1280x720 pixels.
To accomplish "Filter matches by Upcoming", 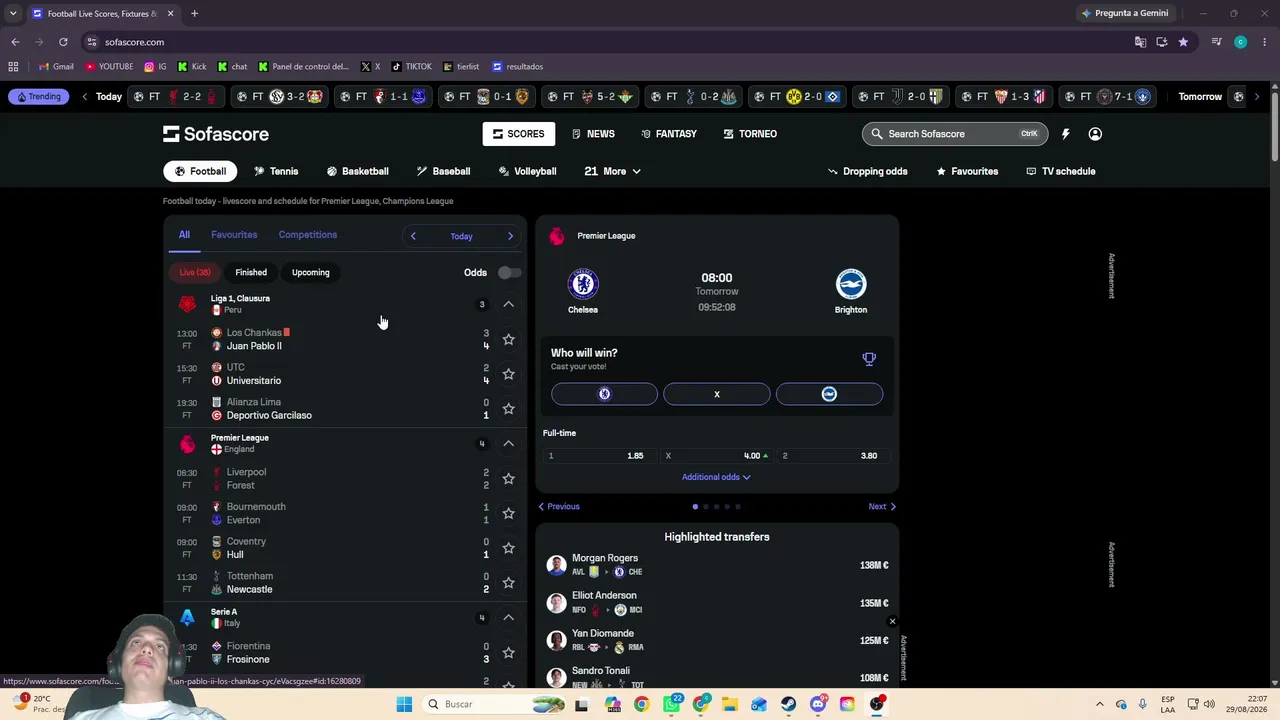I will click(310, 272).
